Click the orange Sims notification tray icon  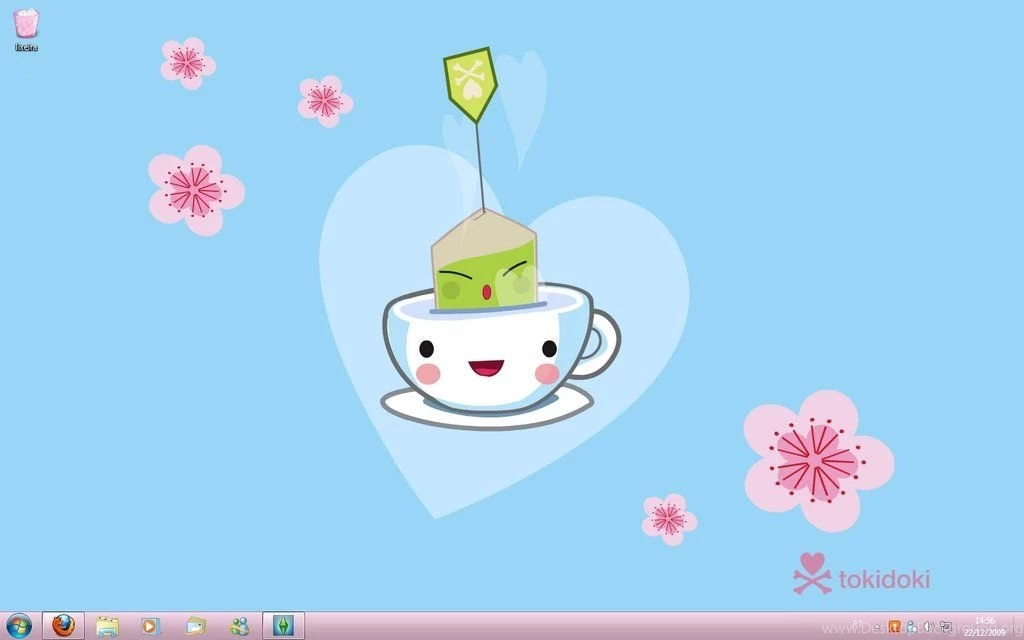coord(895,627)
